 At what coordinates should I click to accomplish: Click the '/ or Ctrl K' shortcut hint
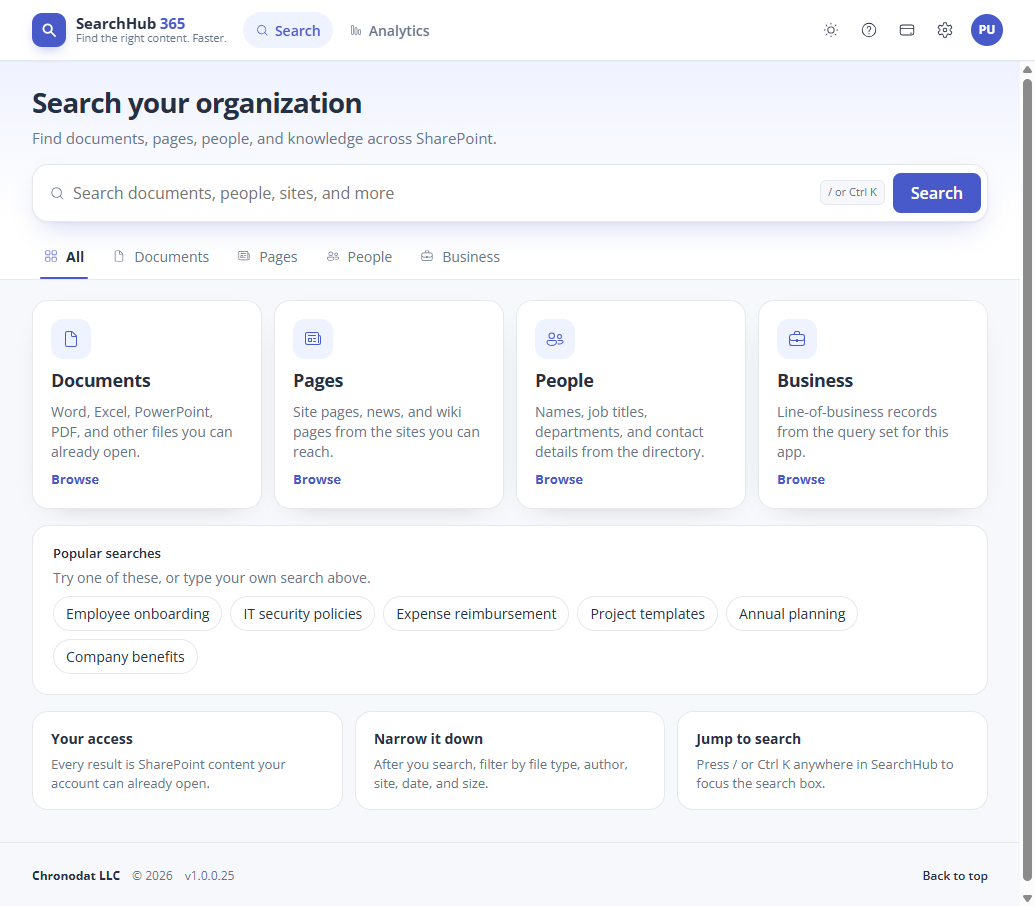pyautogui.click(x=852, y=193)
